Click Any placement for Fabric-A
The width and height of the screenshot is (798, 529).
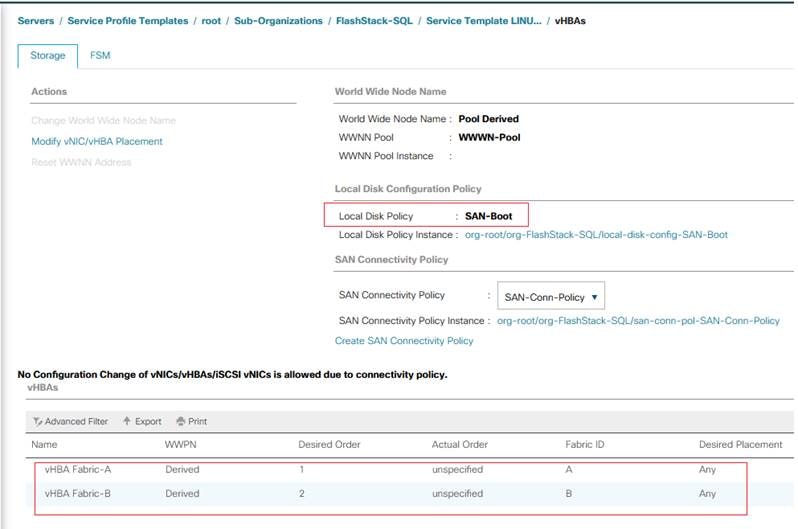707,469
